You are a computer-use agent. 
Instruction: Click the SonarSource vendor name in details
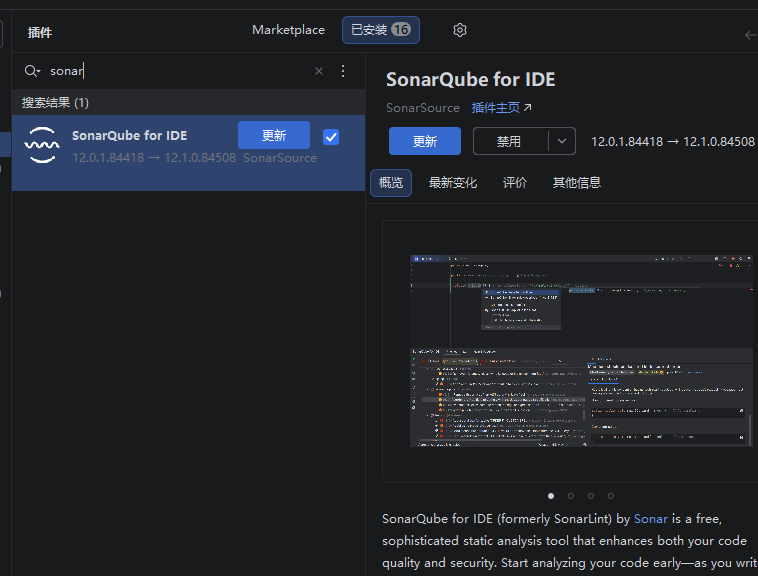point(423,108)
